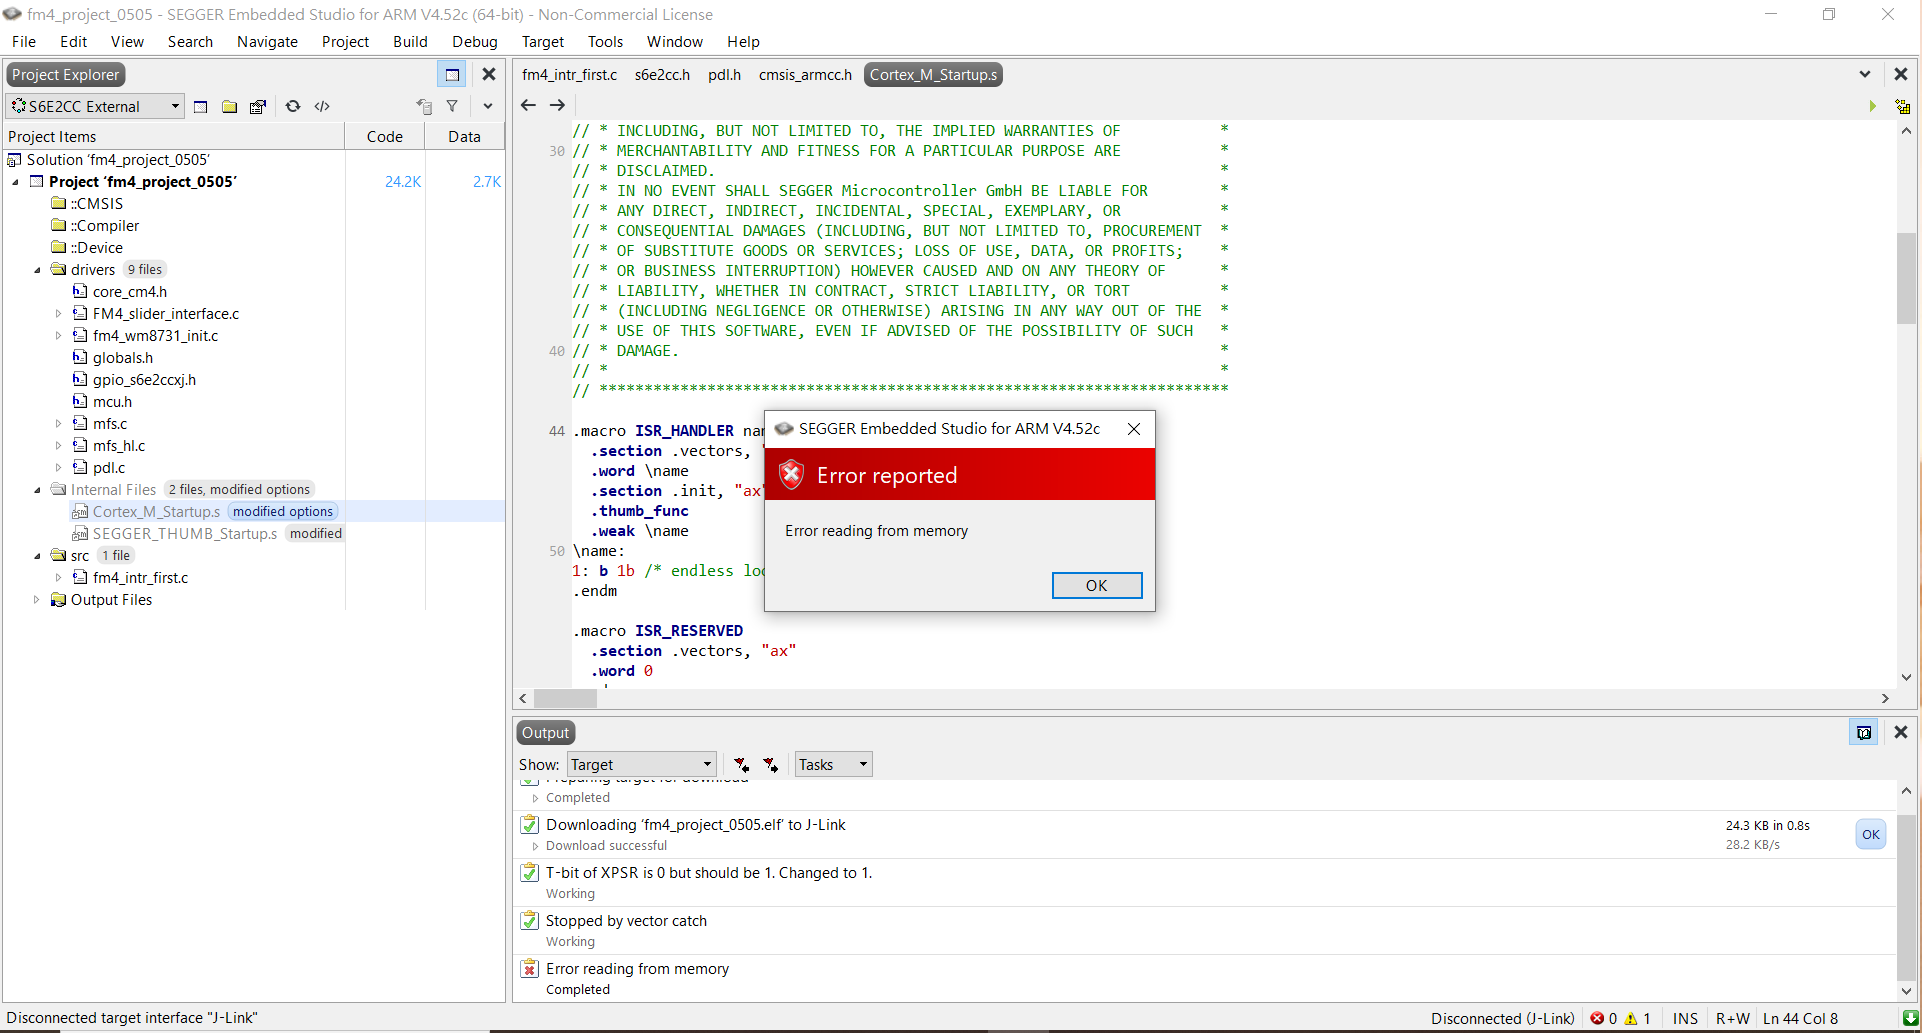Image resolution: width=1922 pixels, height=1033 pixels.
Task: Click the editor horizontal scrollbar thumb
Action: coord(565,698)
